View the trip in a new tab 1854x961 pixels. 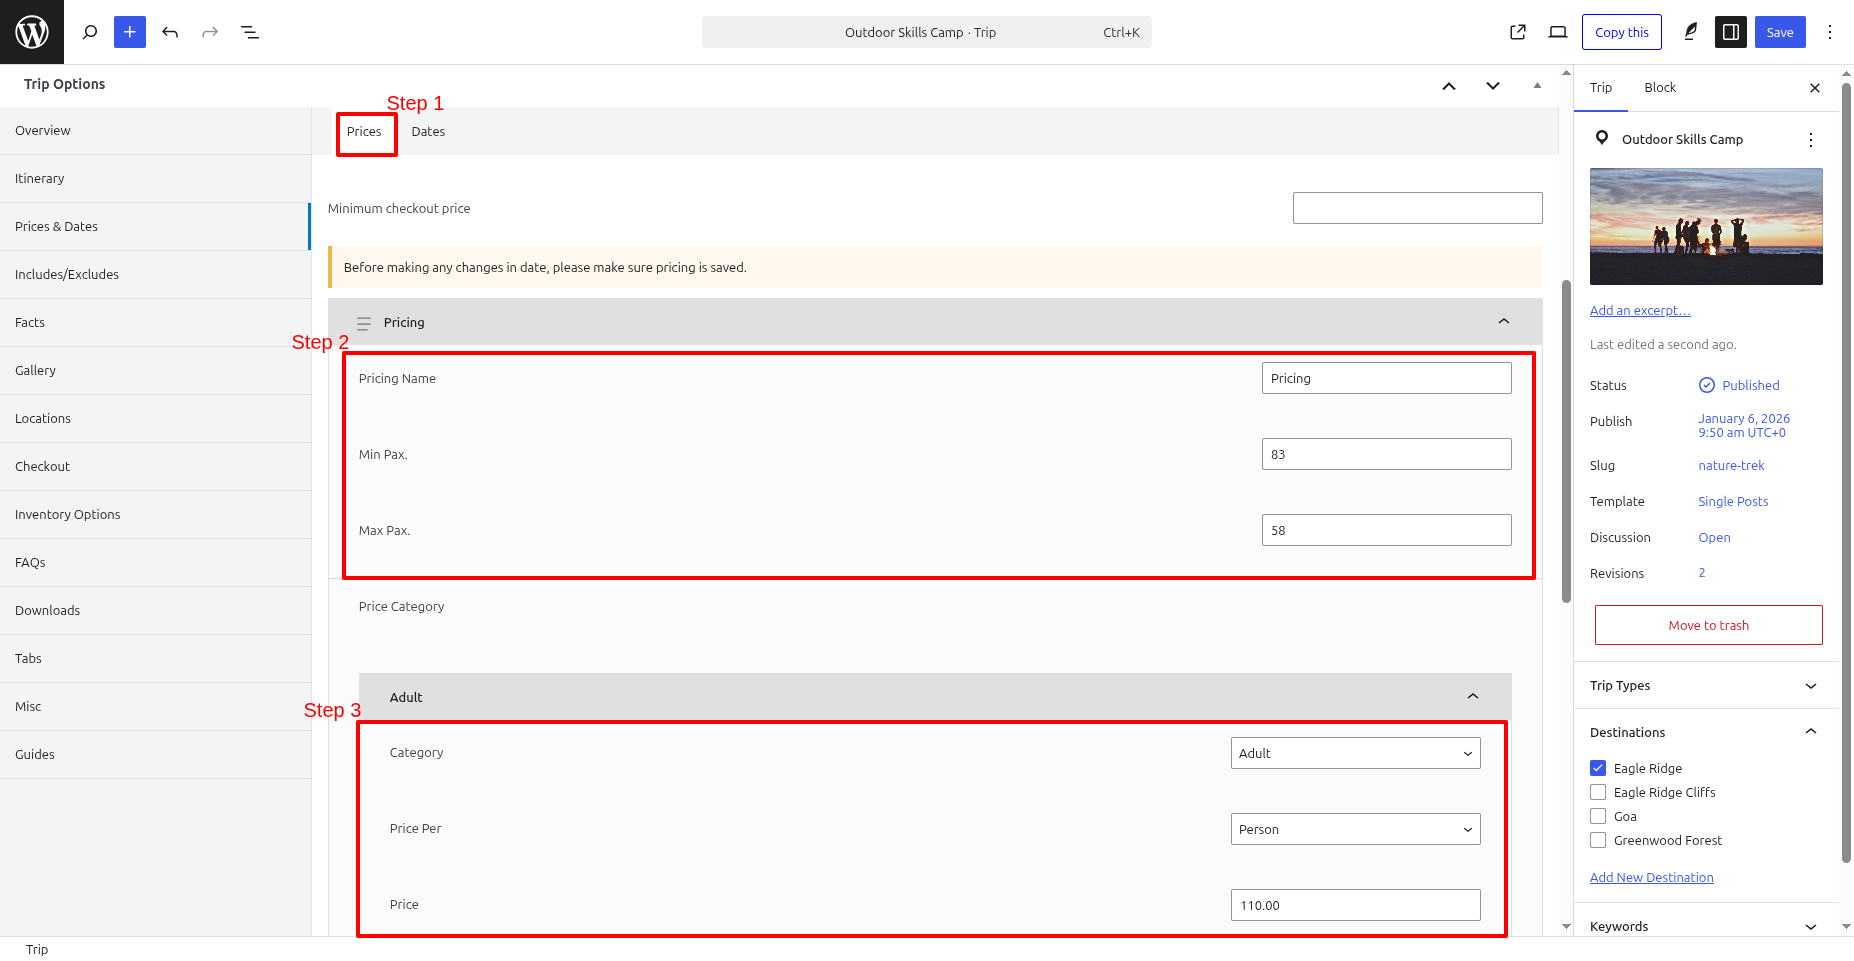[1518, 32]
